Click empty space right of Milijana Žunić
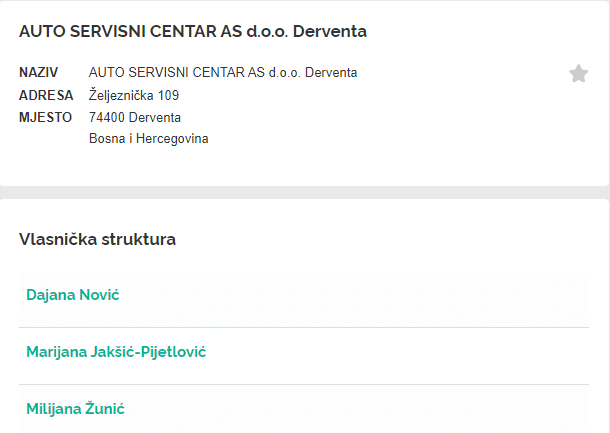This screenshot has height=433, width=610. pos(400,408)
